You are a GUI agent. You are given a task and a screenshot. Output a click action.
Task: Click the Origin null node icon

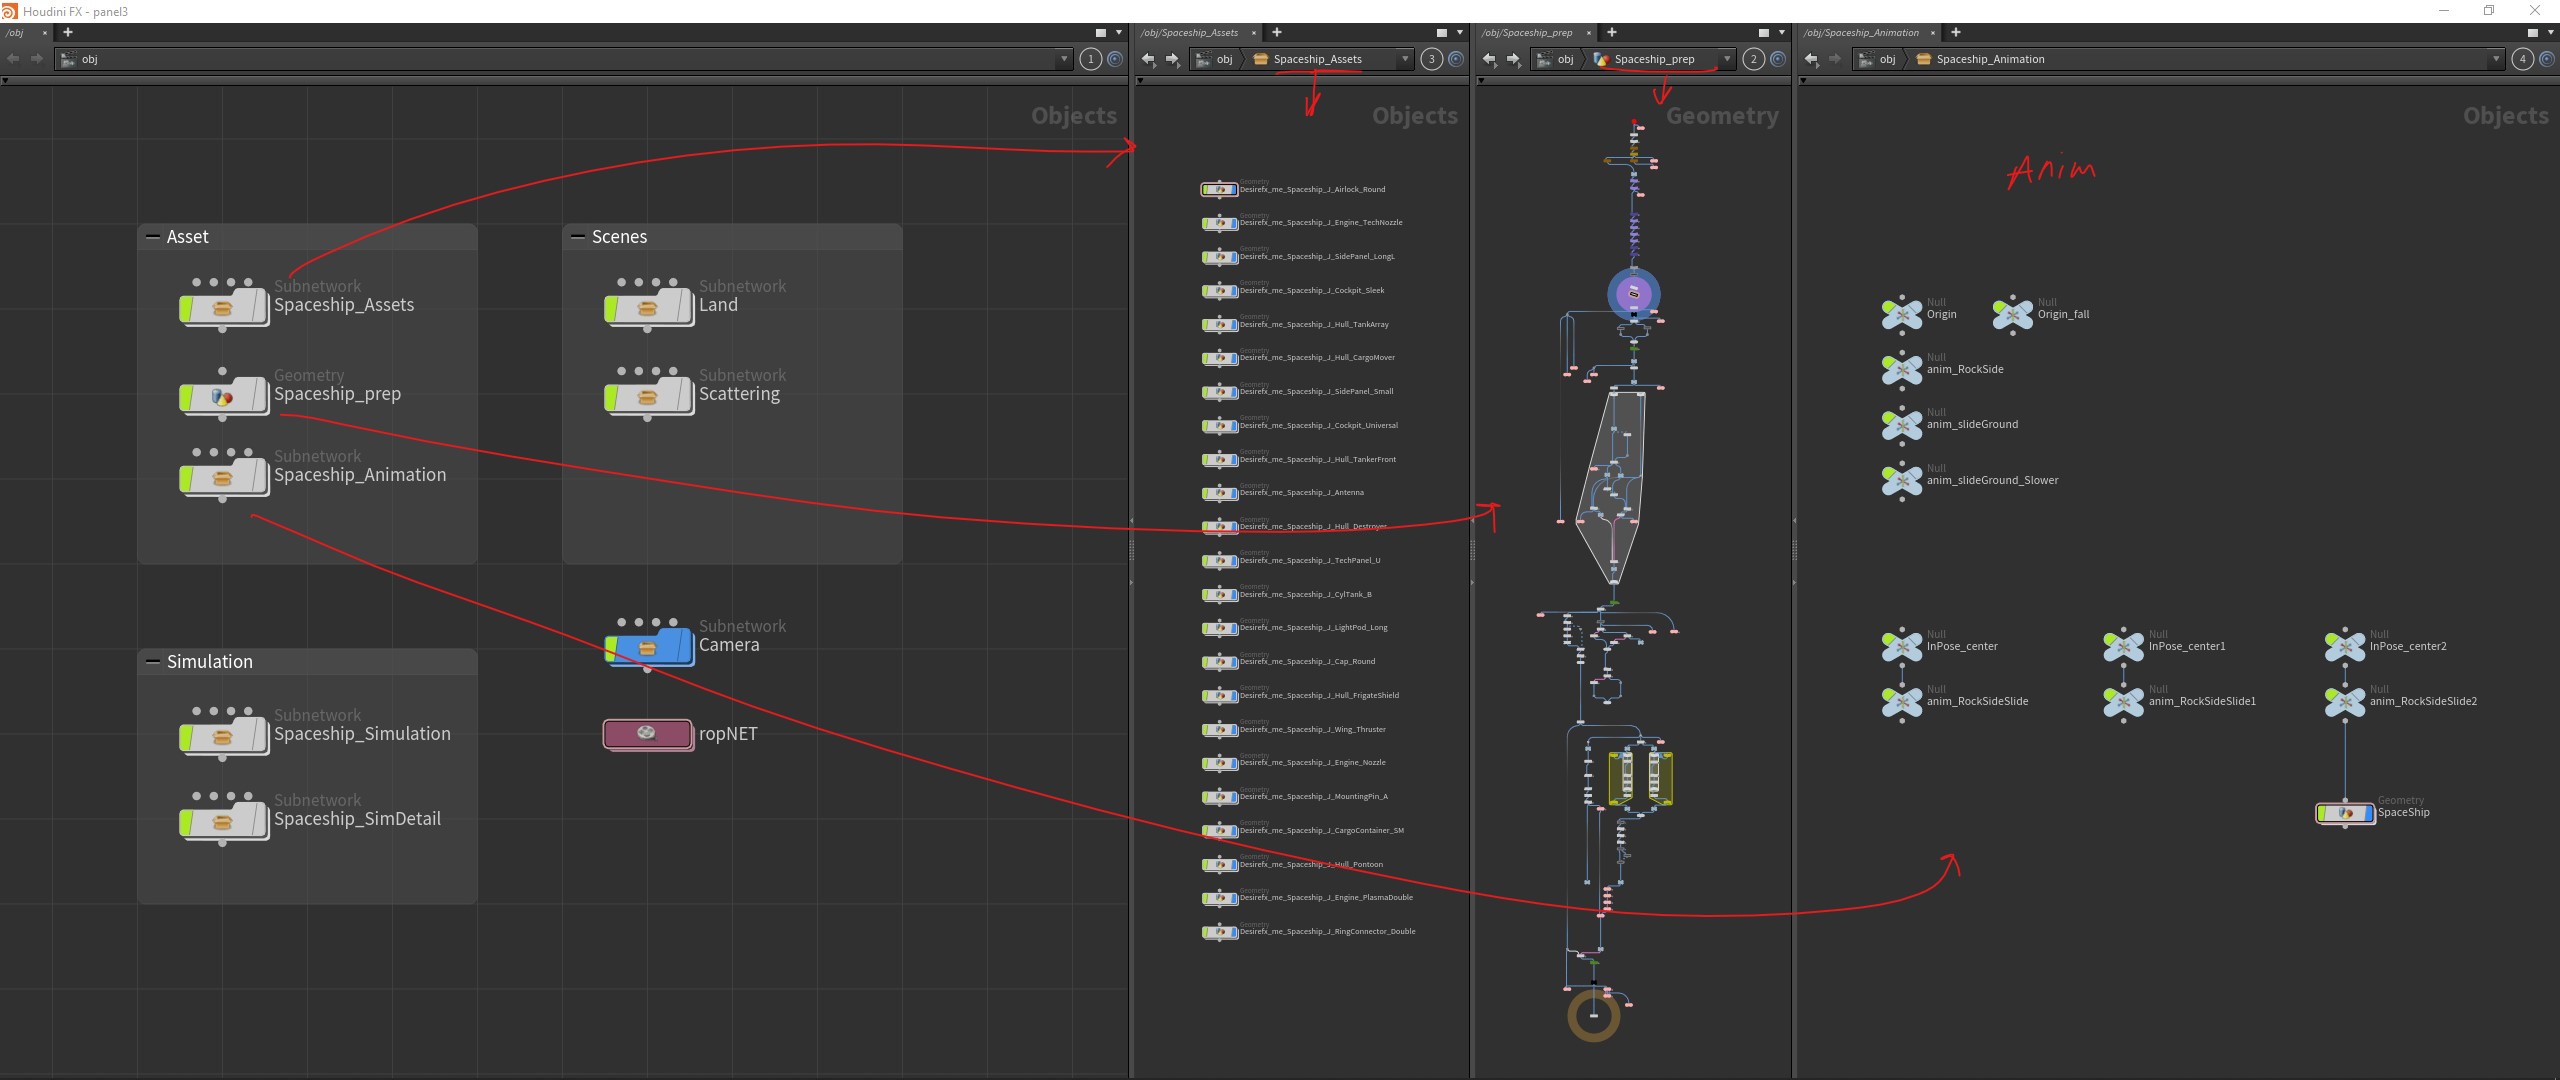pyautogui.click(x=1901, y=314)
